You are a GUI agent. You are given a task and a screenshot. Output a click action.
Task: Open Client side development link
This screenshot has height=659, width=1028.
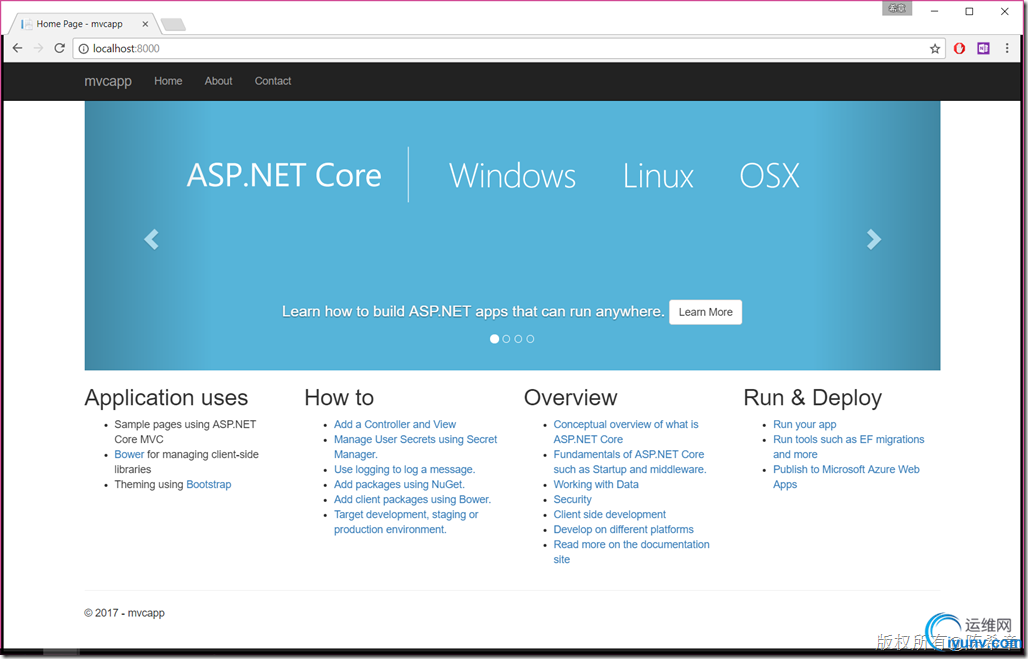pos(610,515)
